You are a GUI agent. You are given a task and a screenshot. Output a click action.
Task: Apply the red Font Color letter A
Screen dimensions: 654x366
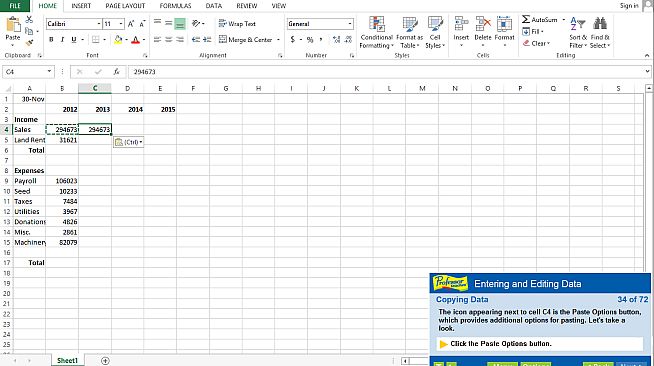coord(135,40)
